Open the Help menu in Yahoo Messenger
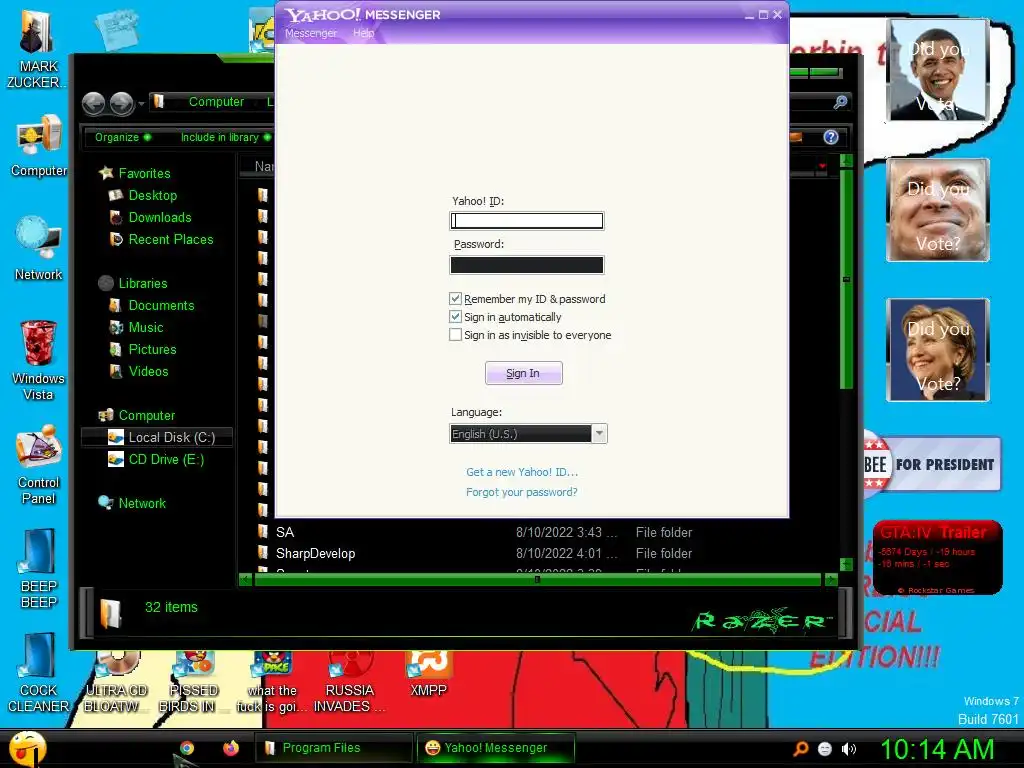This screenshot has width=1024, height=768. [x=364, y=33]
